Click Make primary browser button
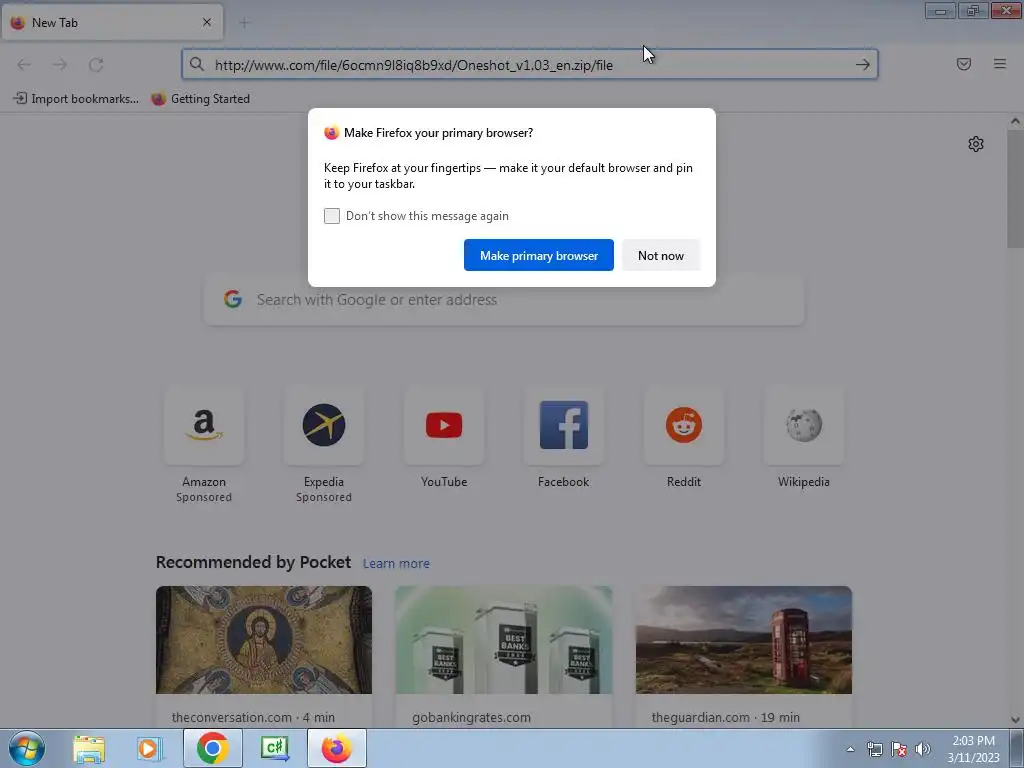Screen dimensions: 1024x768 click(x=539, y=255)
